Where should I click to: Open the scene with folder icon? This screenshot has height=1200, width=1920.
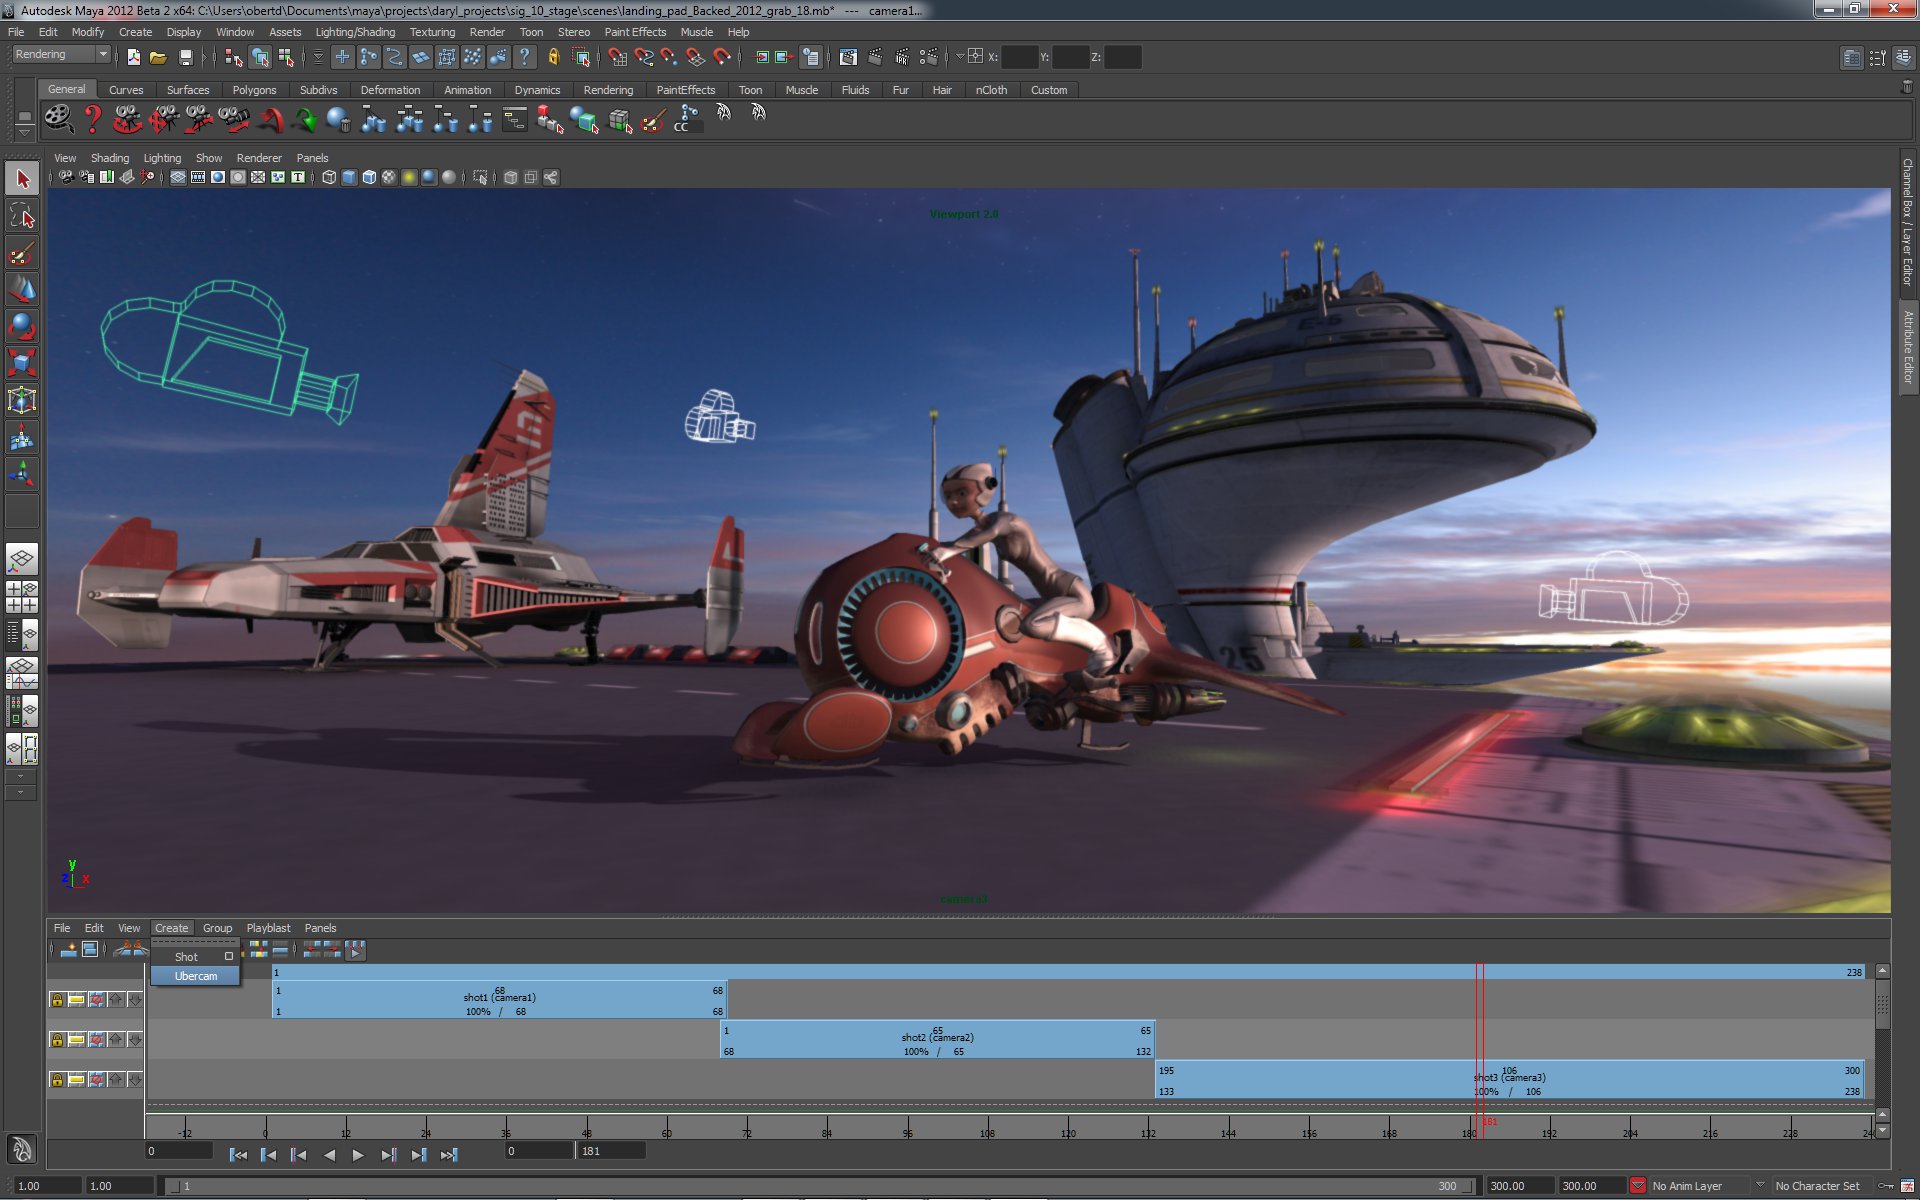(158, 57)
